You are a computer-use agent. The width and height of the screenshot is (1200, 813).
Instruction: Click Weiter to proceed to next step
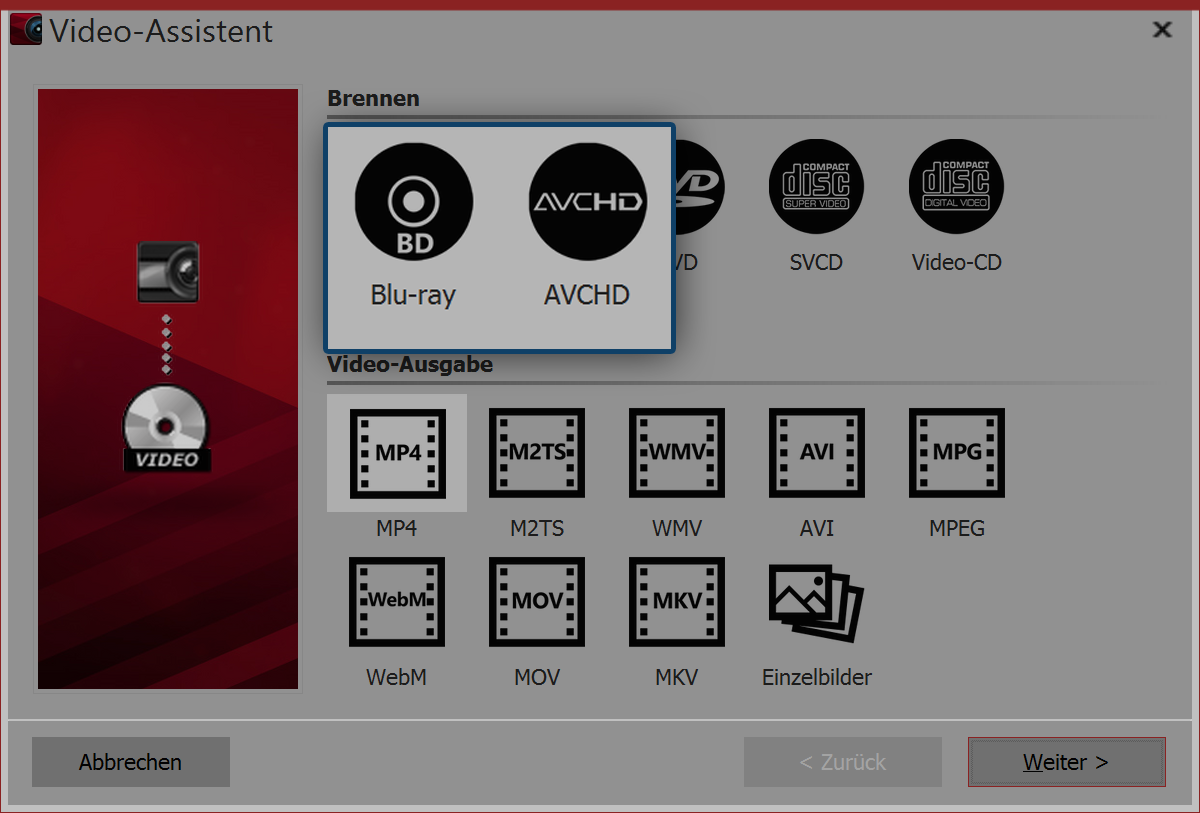(x=1066, y=762)
